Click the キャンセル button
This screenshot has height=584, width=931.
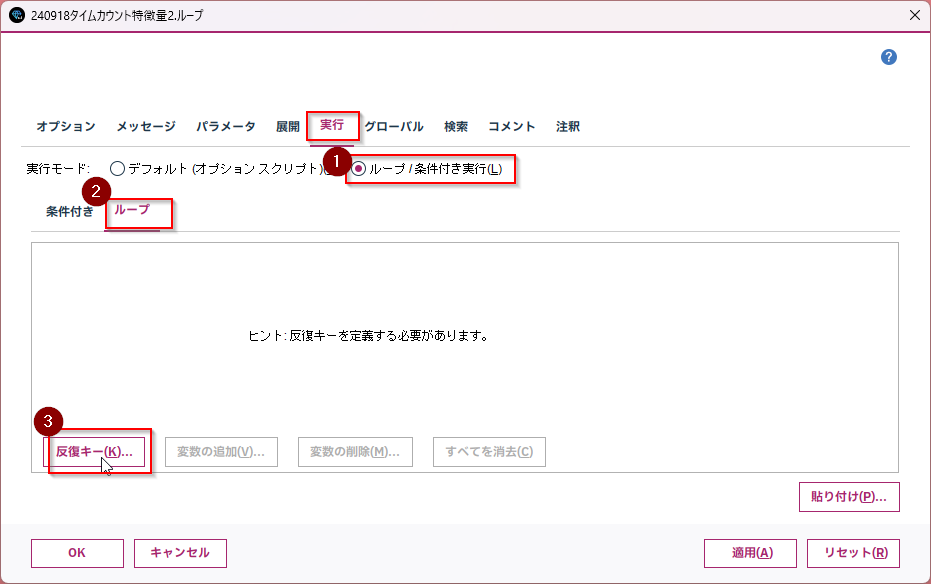[x=180, y=553]
